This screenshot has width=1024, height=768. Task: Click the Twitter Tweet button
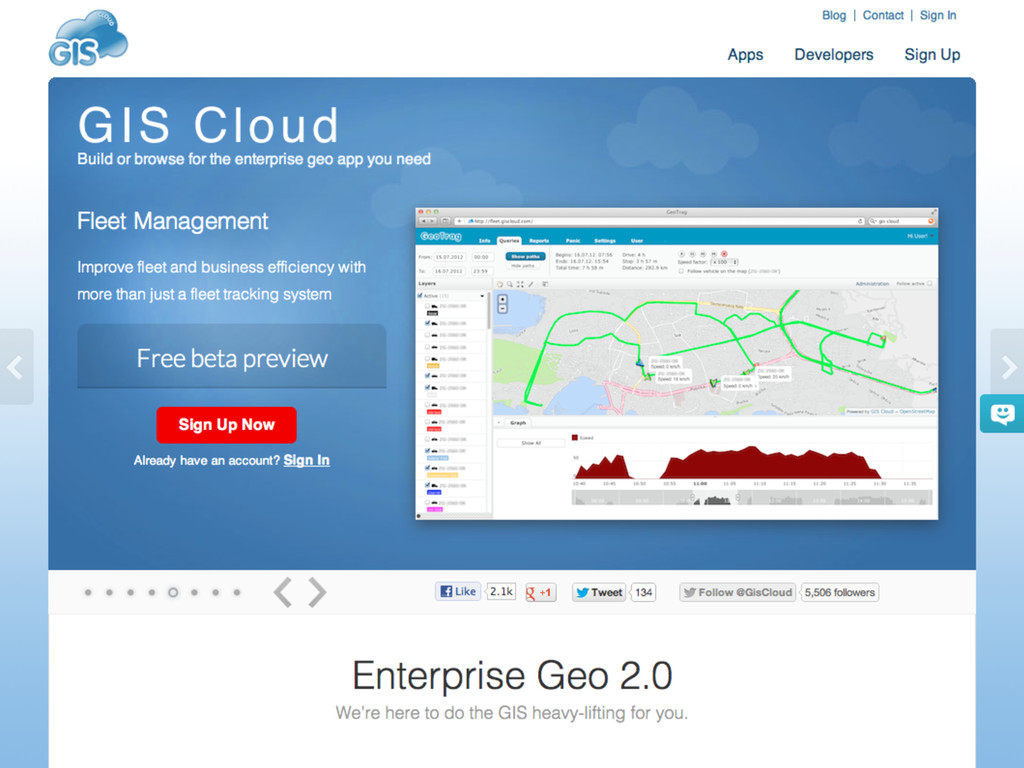(x=599, y=592)
